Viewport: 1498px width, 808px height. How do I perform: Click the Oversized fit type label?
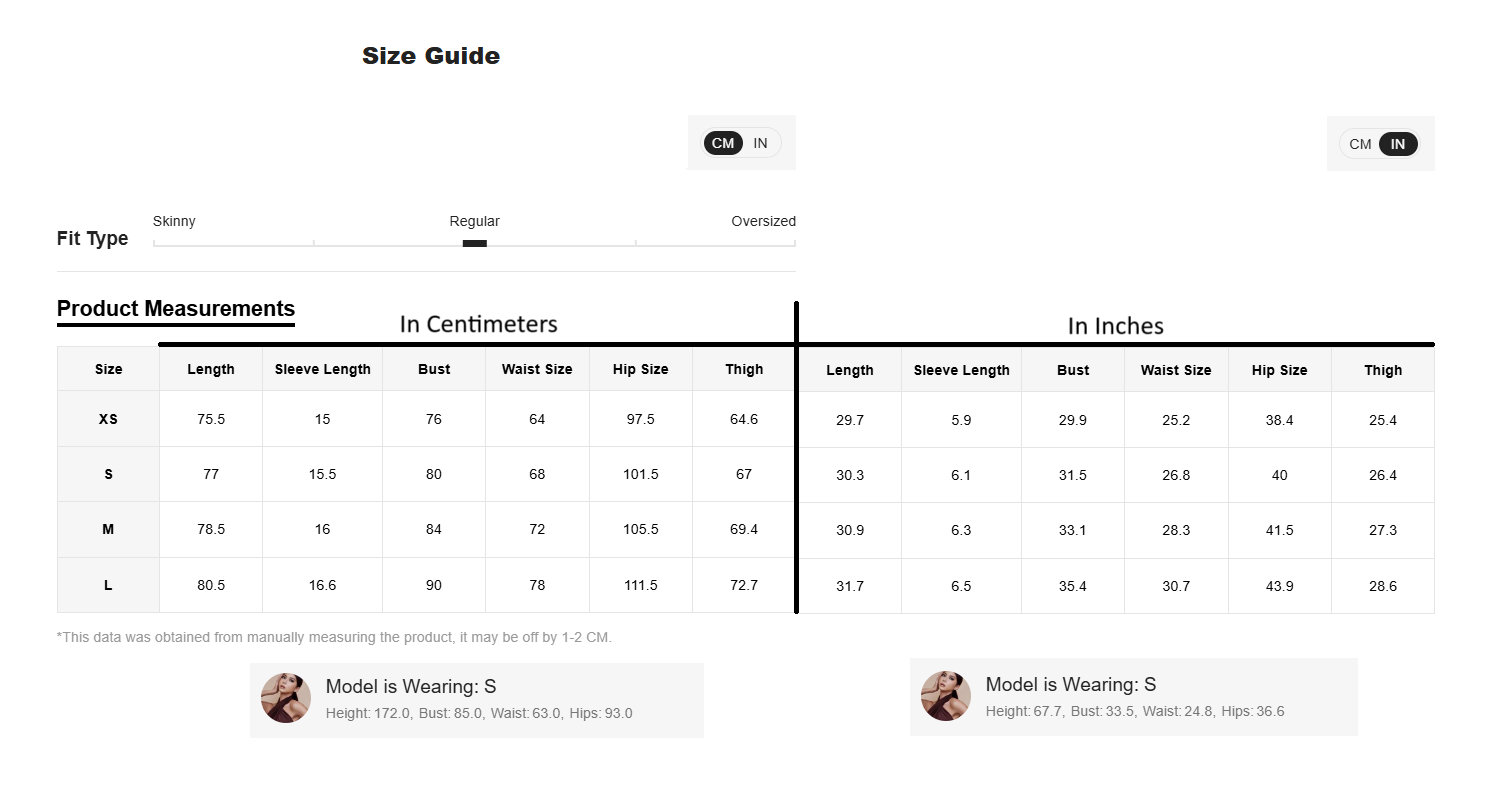(x=763, y=221)
